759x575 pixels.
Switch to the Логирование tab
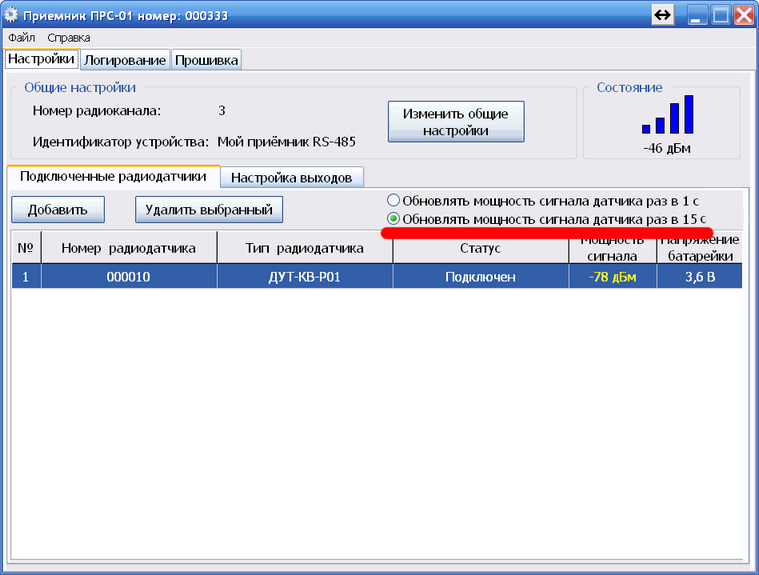coord(125,60)
